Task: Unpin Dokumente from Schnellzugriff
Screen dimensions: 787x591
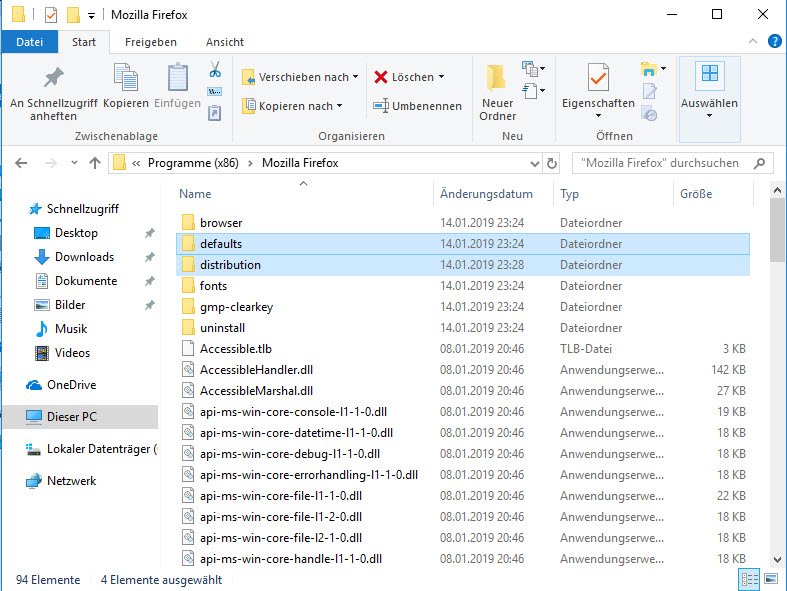Action: 150,281
